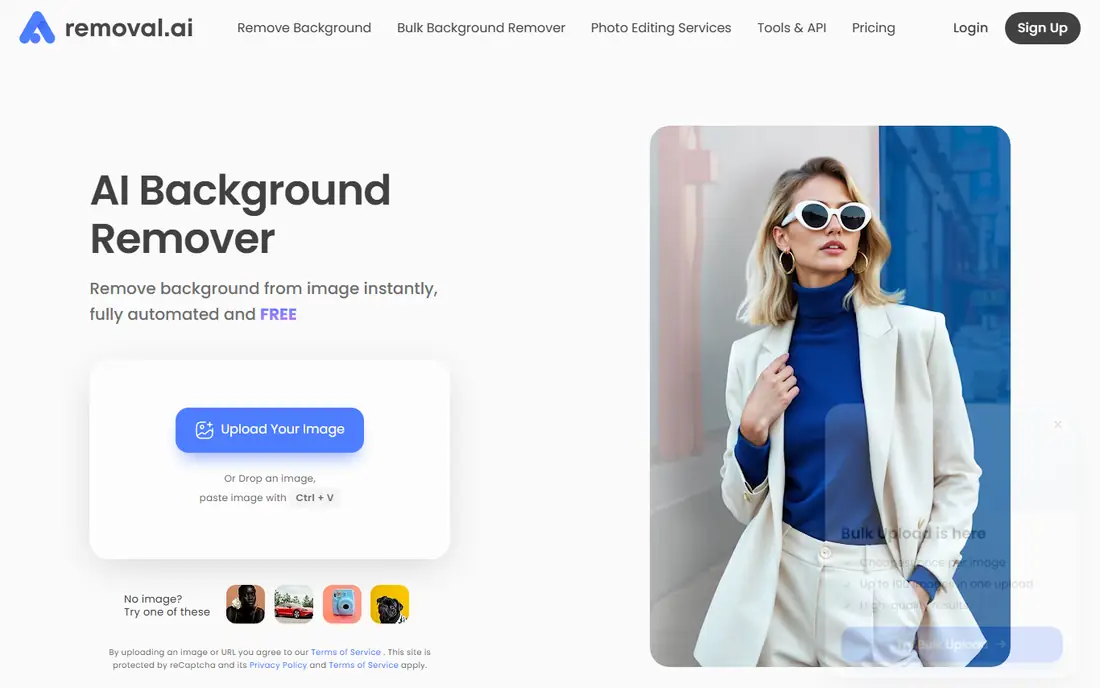Click the removal.ai wordmark text
This screenshot has height=688, width=1100.
point(129,28)
